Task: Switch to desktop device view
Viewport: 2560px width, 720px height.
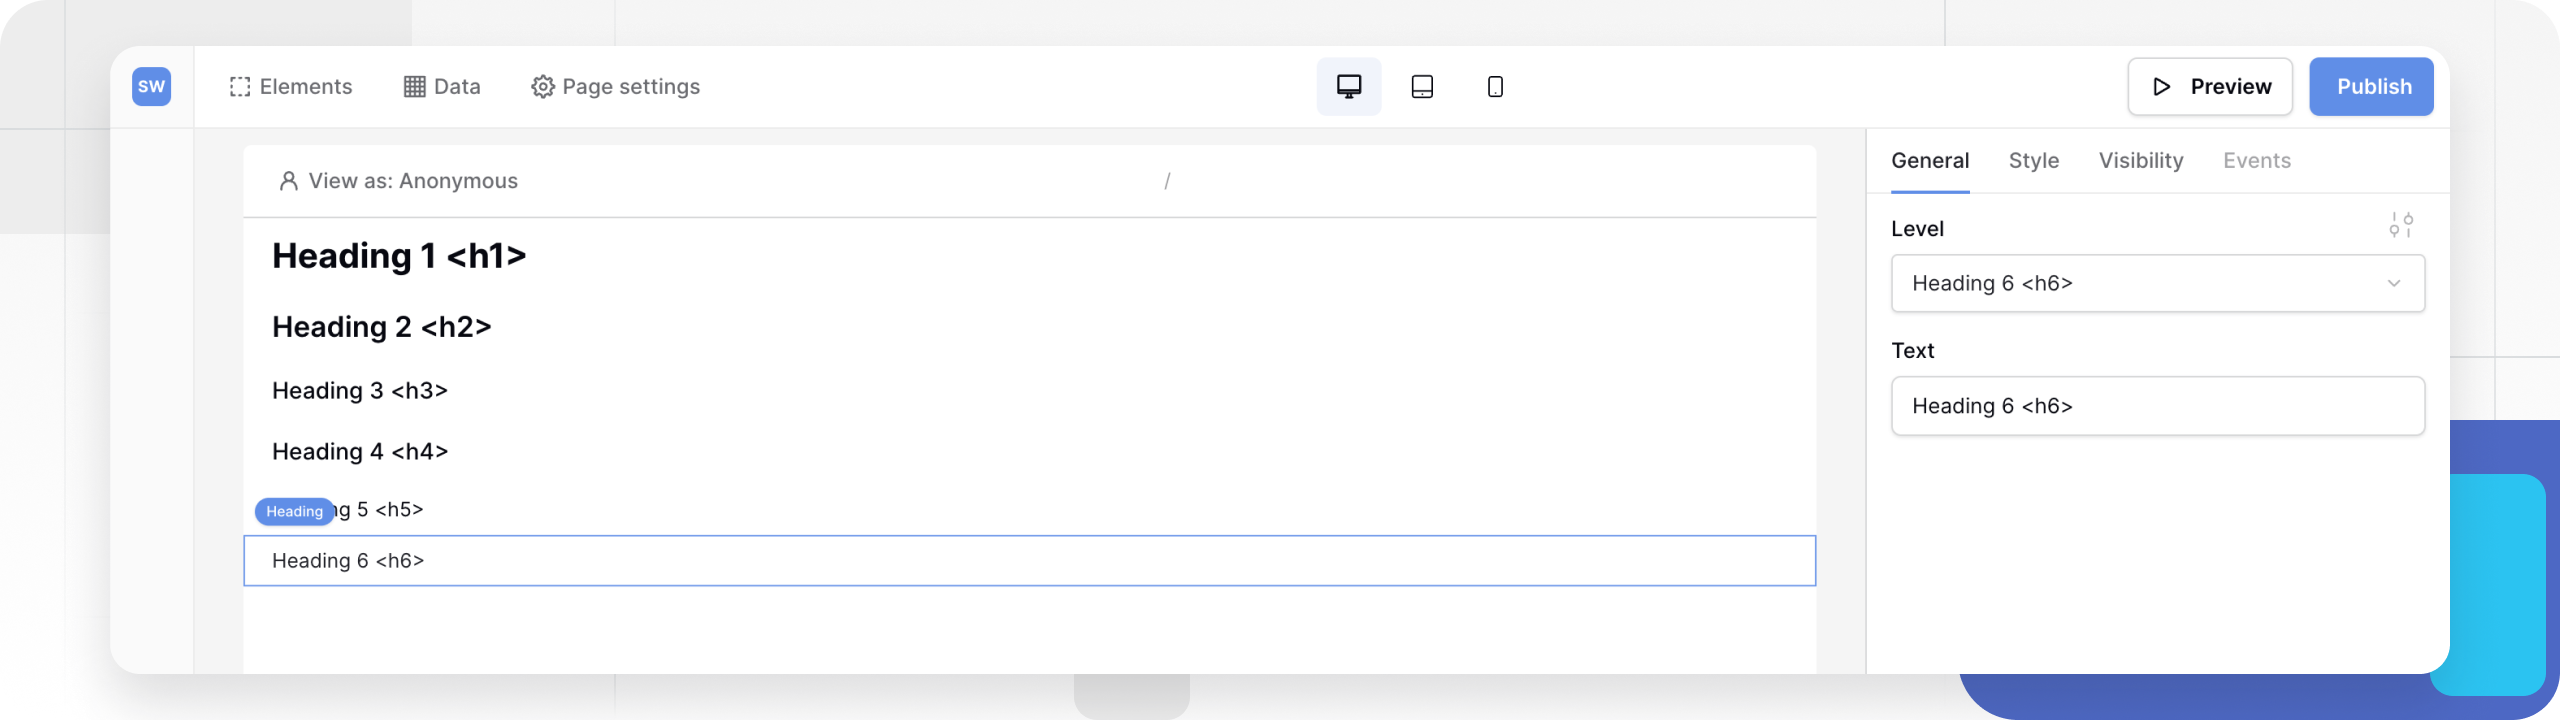Action: pyautogui.click(x=1348, y=87)
